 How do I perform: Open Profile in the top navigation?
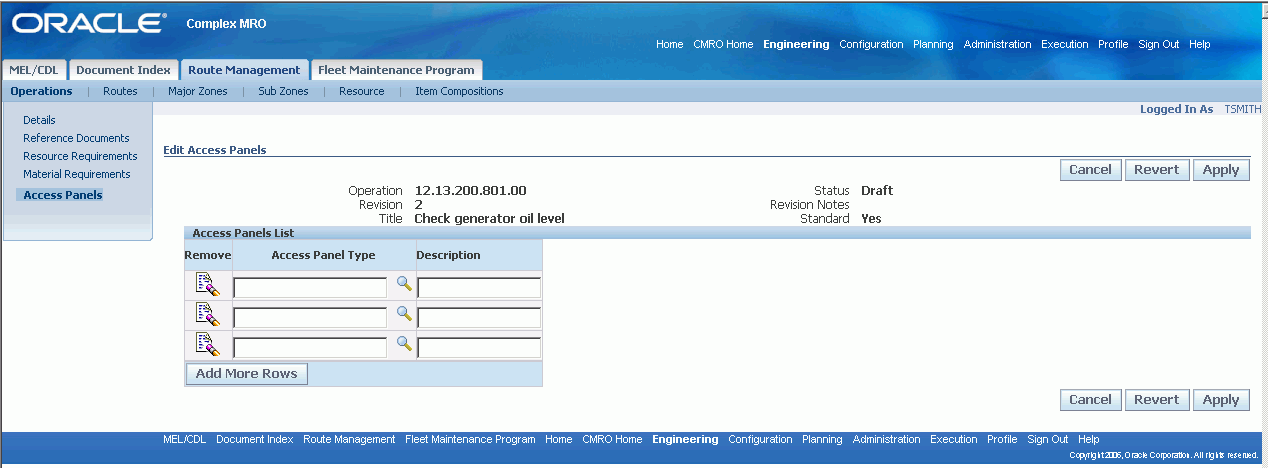[x=1113, y=44]
